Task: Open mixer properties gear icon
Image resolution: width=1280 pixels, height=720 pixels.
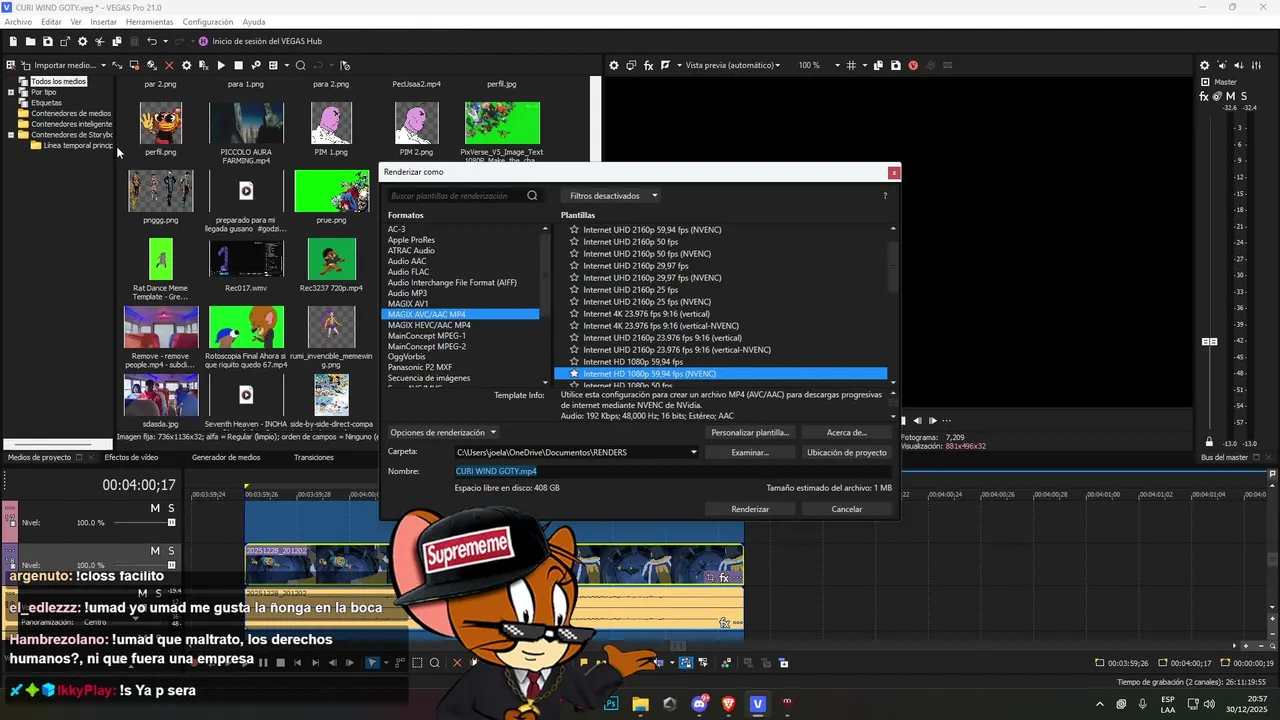Action: [x=1204, y=65]
